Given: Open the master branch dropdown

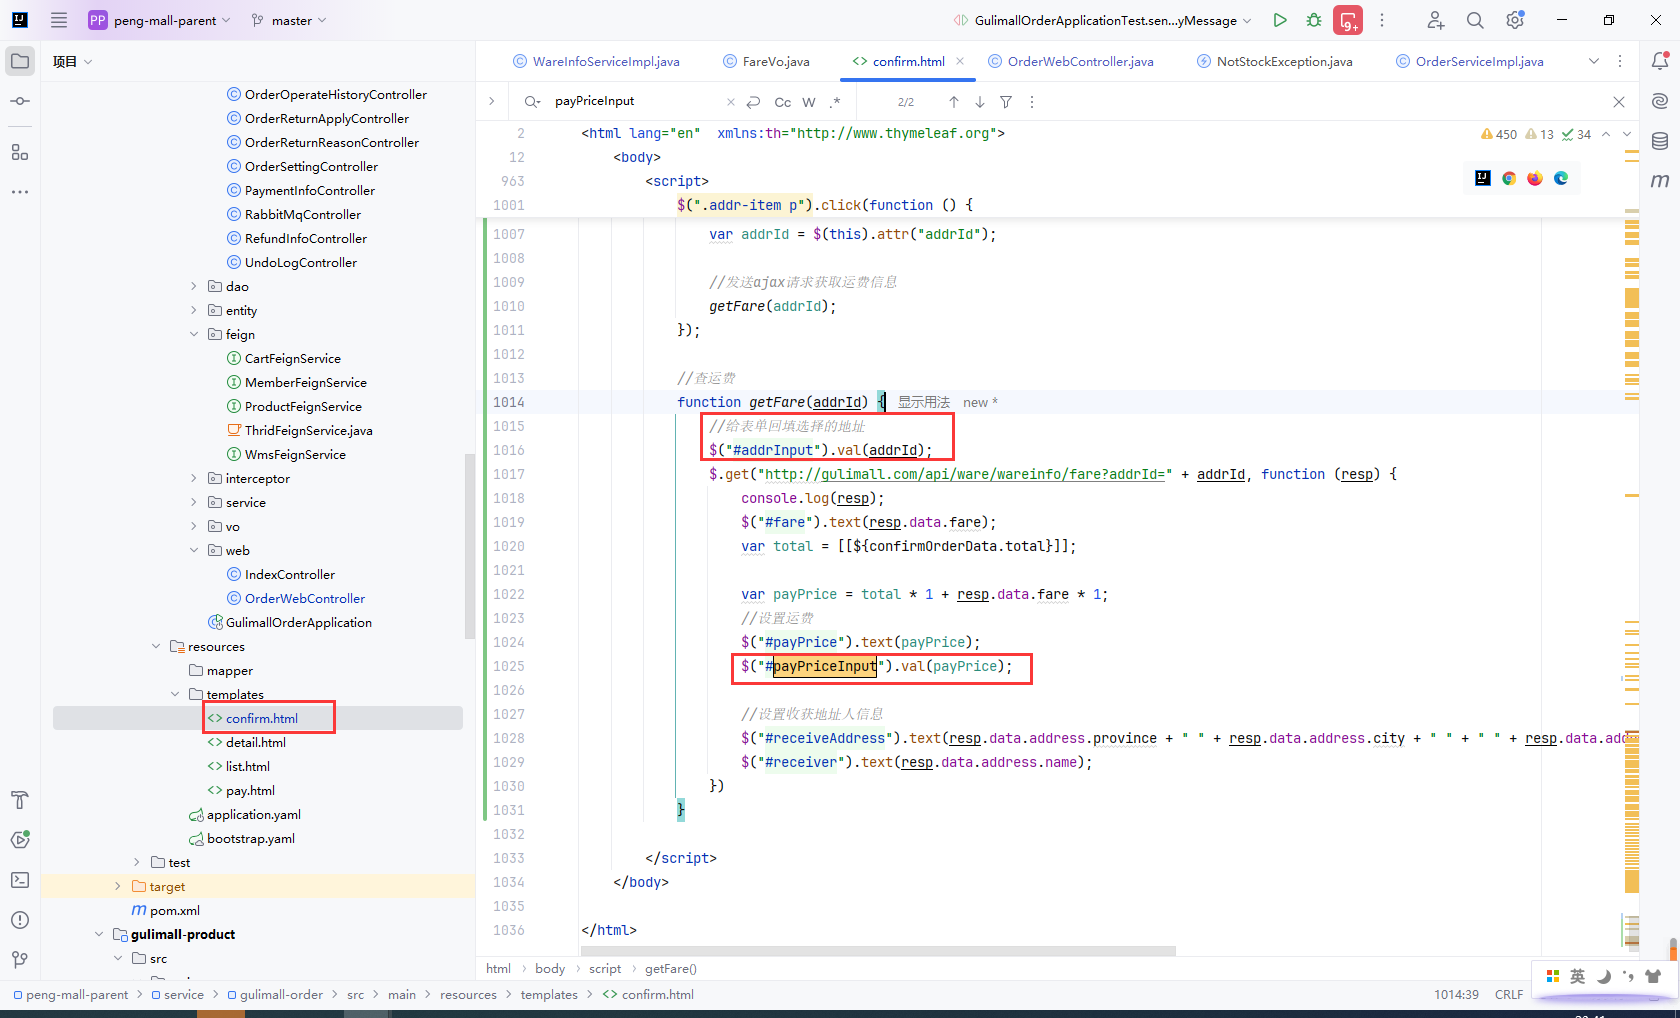Looking at the screenshot, I should 289,20.
